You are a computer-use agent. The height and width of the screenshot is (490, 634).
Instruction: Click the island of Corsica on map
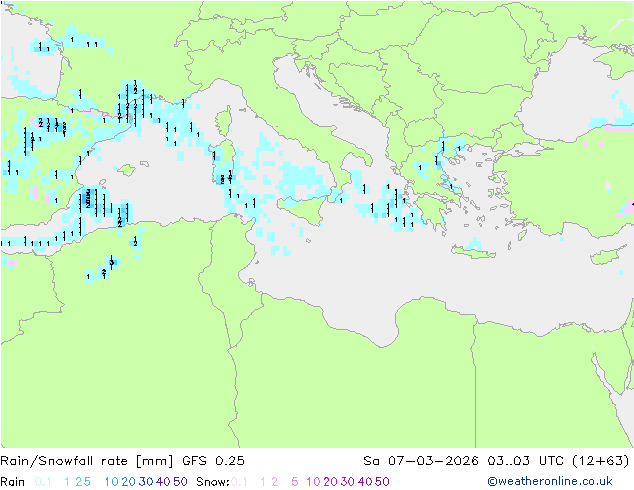pos(223,121)
